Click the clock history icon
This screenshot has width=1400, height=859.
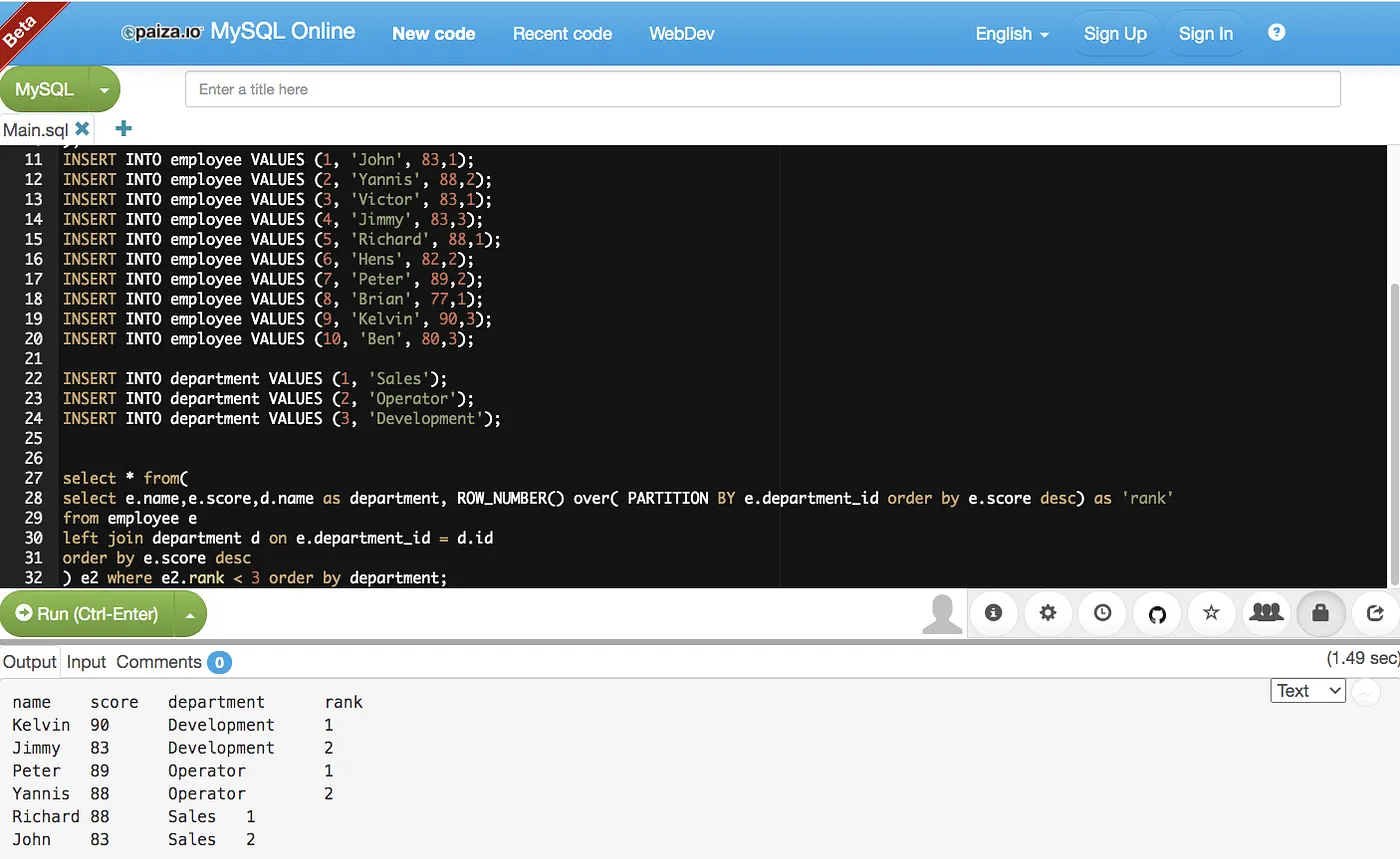tap(1102, 613)
